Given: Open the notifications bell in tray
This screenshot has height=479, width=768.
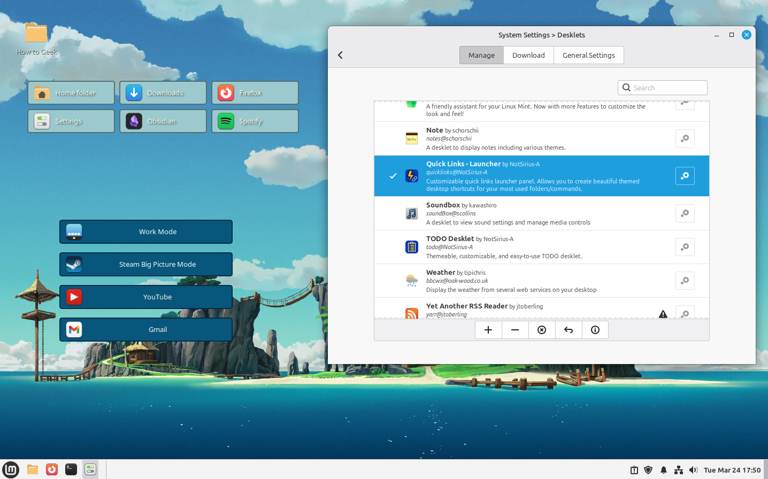Looking at the screenshot, I should click(664, 470).
